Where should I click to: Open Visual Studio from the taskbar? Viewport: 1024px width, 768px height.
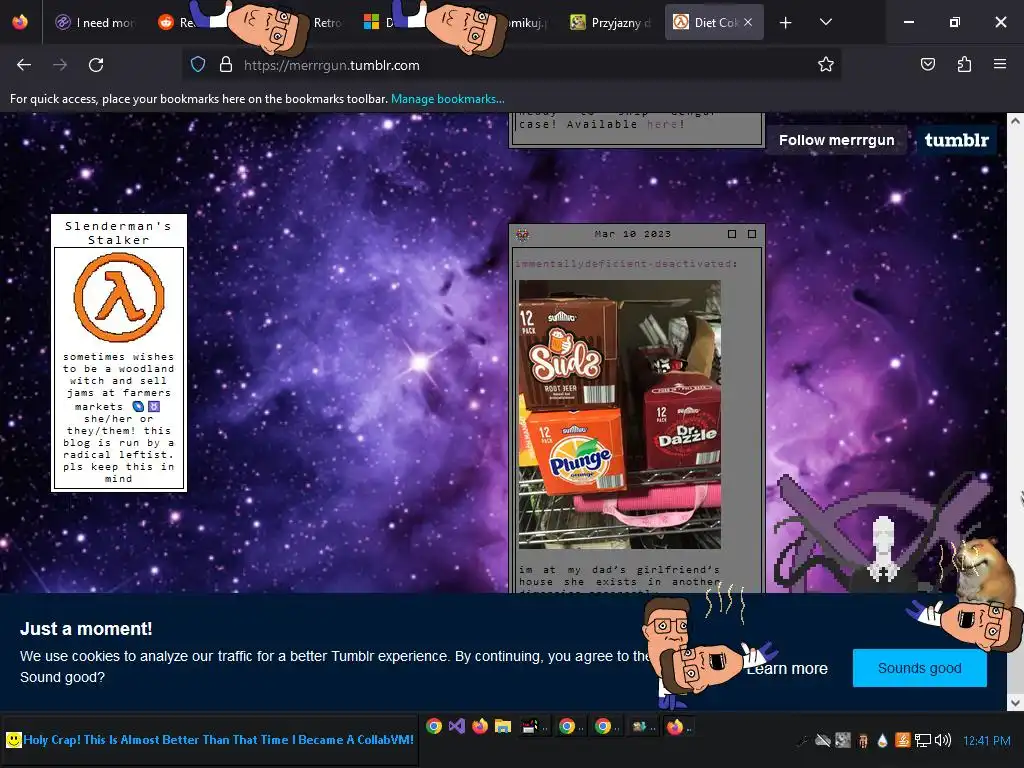click(x=456, y=726)
